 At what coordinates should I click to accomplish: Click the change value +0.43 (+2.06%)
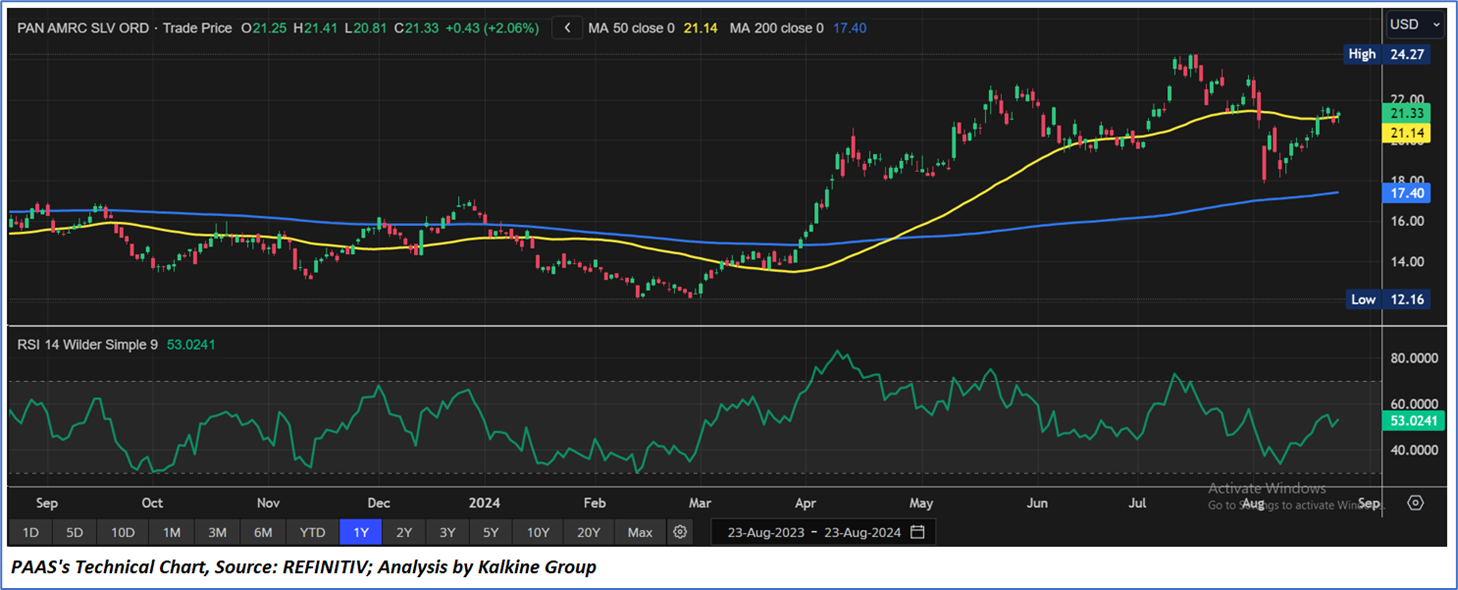[492, 28]
